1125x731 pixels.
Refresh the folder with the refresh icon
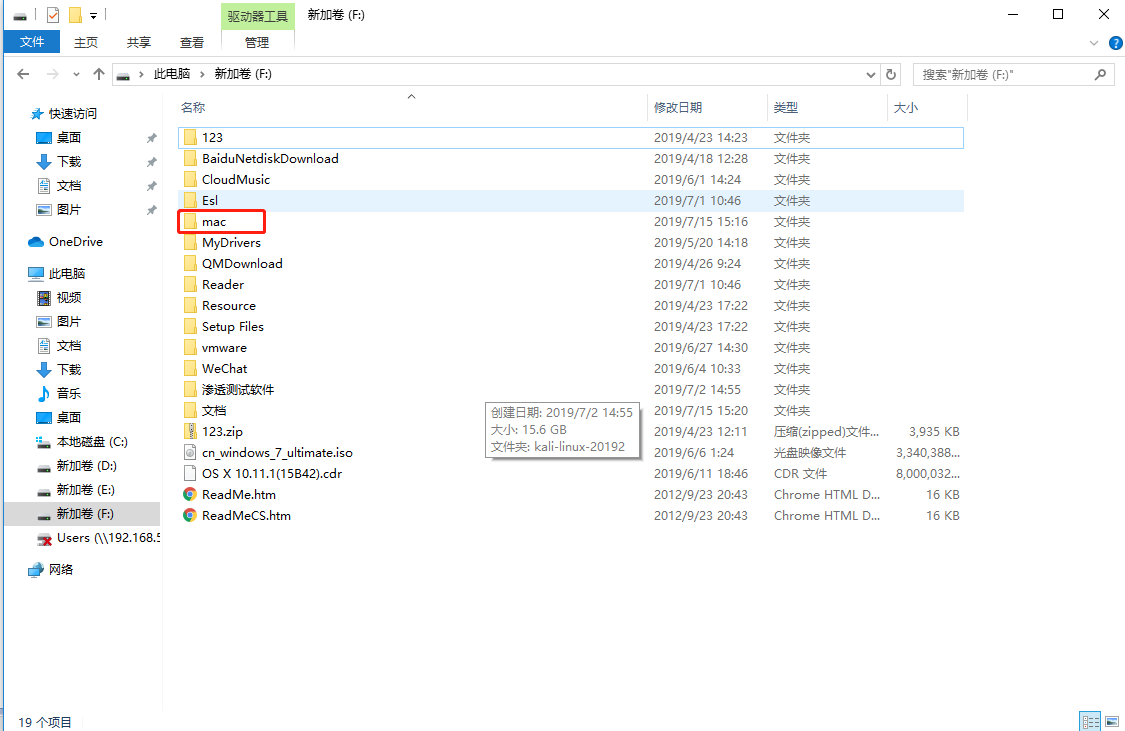891,75
